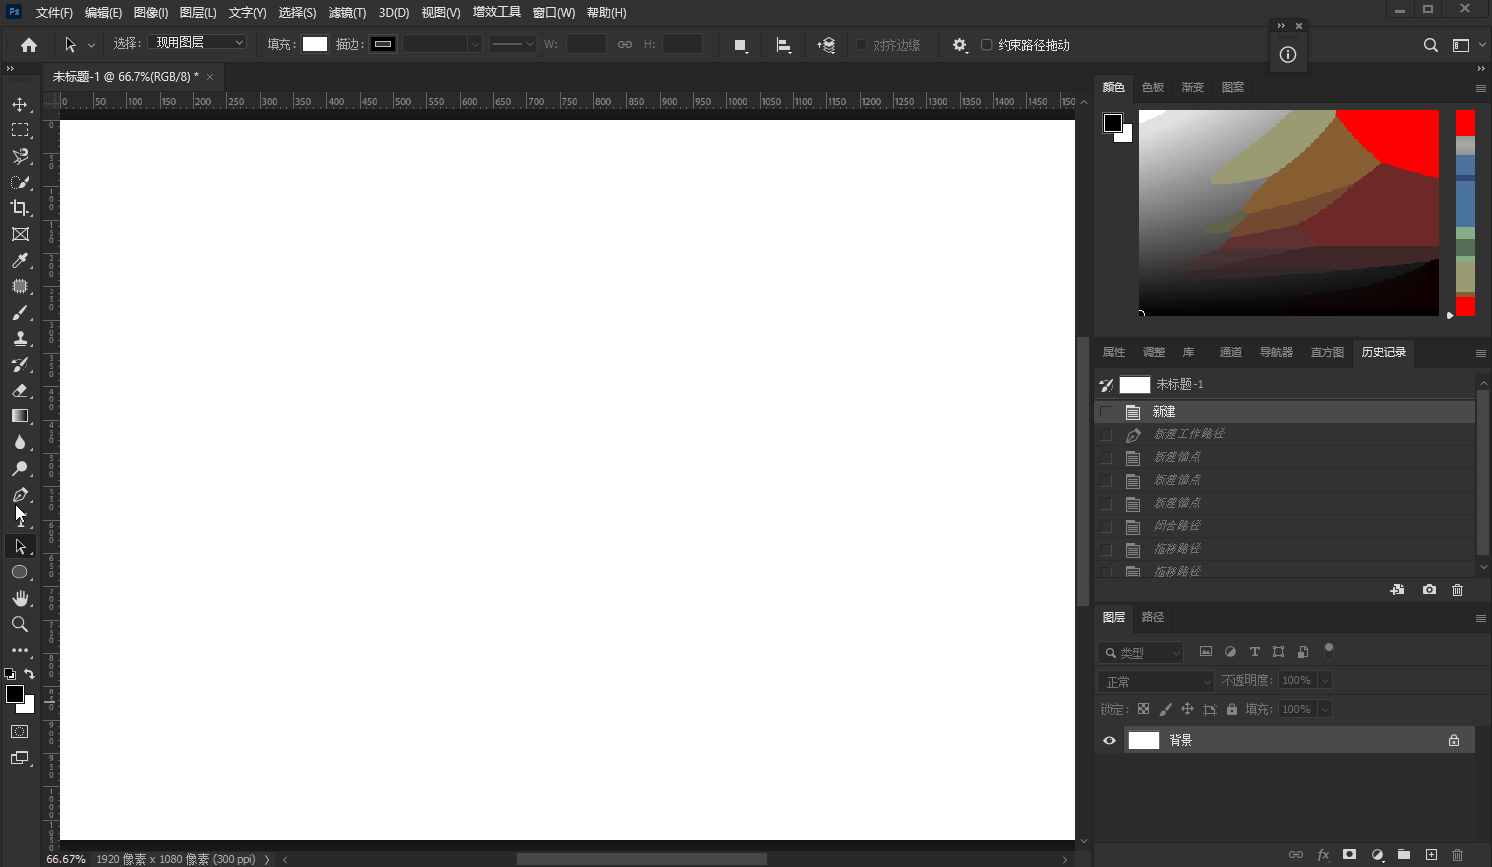The height and width of the screenshot is (867, 1492).
Task: Toggle lock transparent pixels
Action: (1143, 709)
